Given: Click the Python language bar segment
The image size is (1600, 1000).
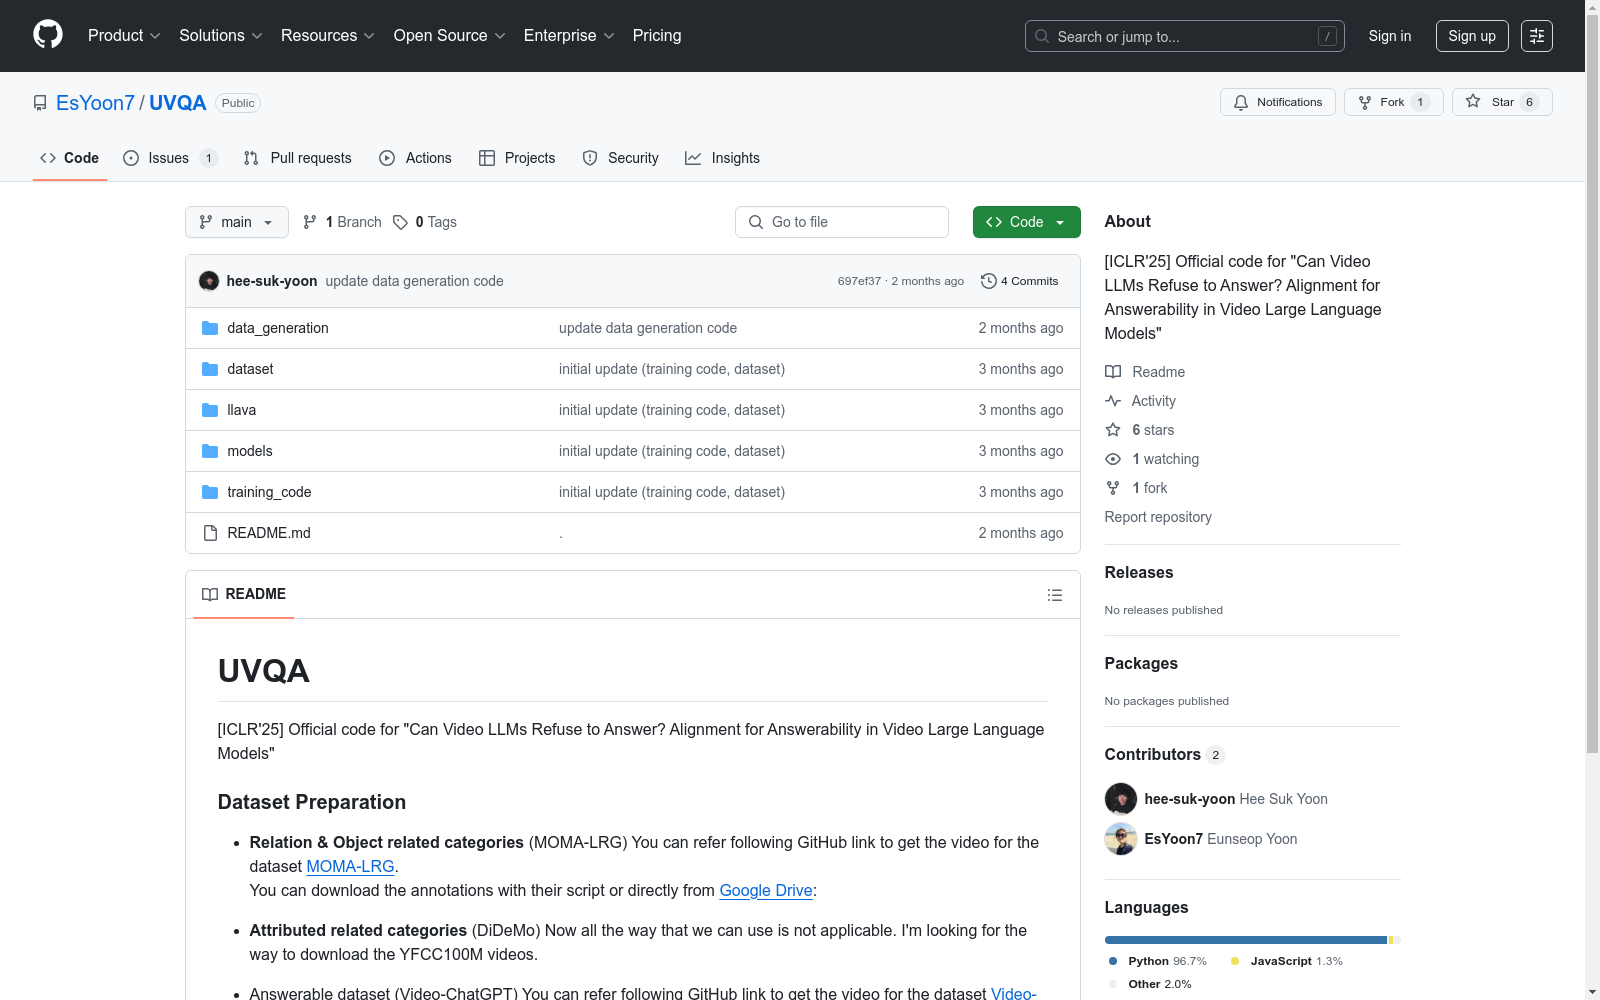Looking at the screenshot, I should [1246, 940].
